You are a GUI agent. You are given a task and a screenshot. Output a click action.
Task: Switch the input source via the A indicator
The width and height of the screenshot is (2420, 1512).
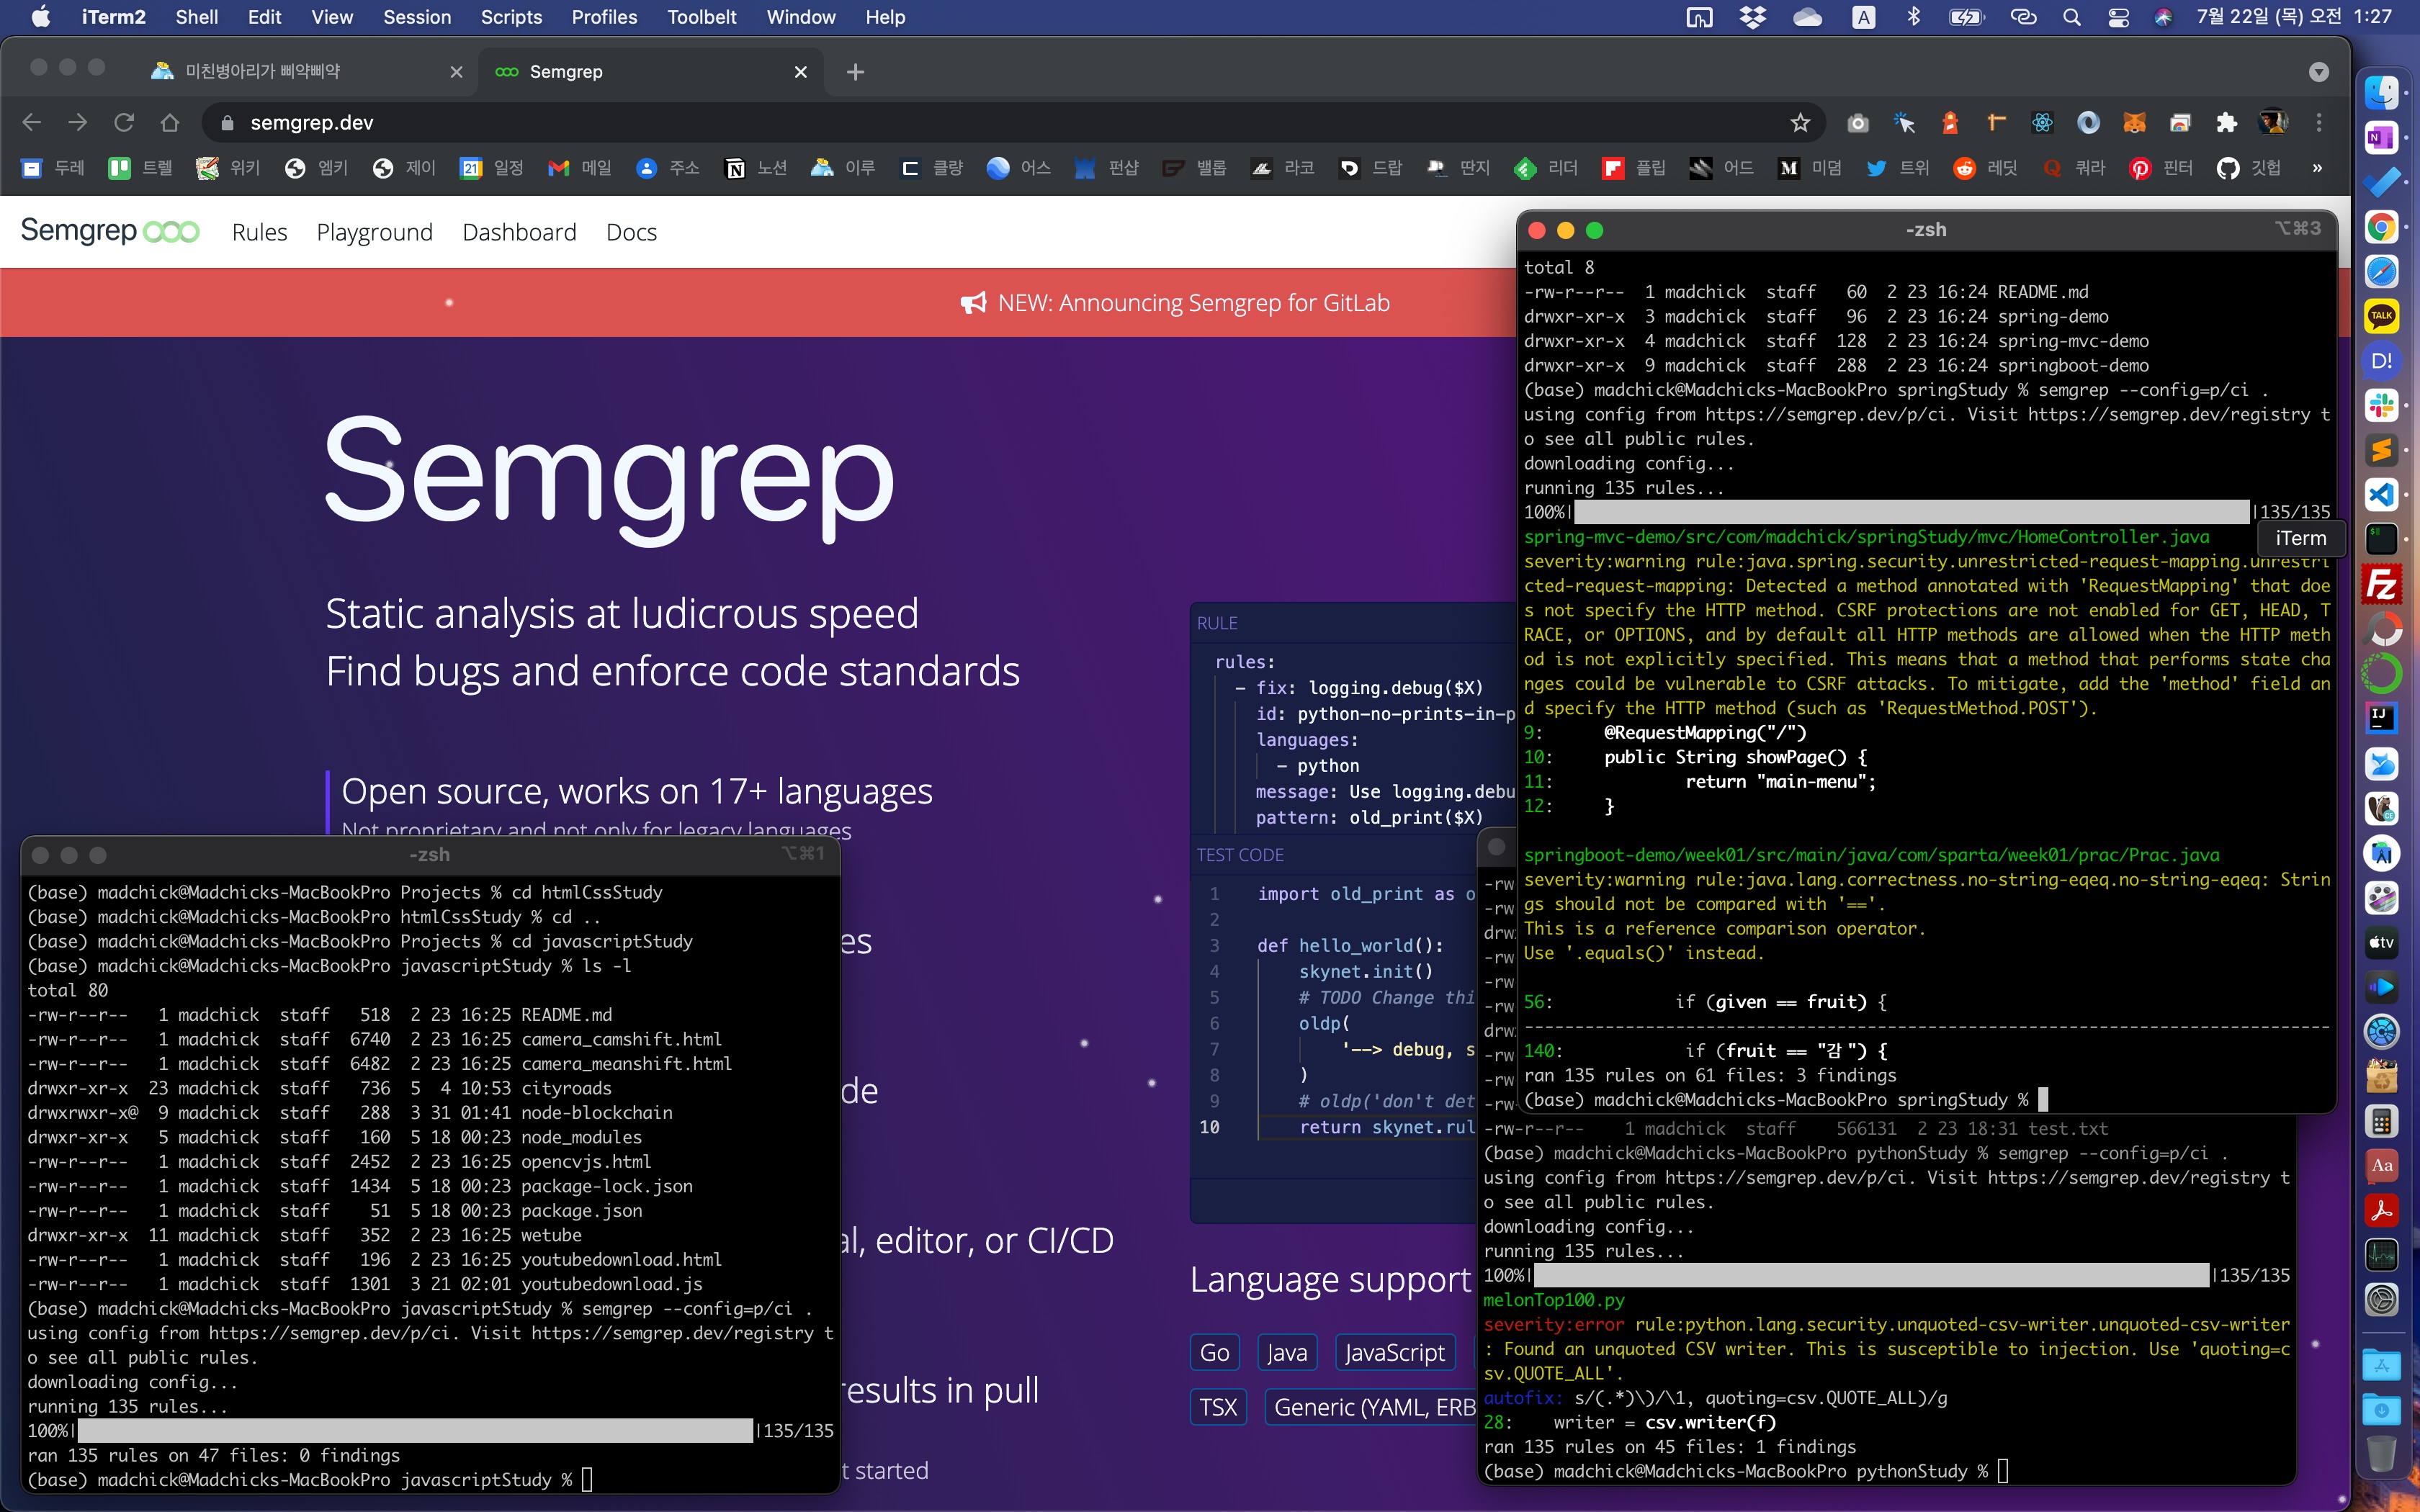1863,17
